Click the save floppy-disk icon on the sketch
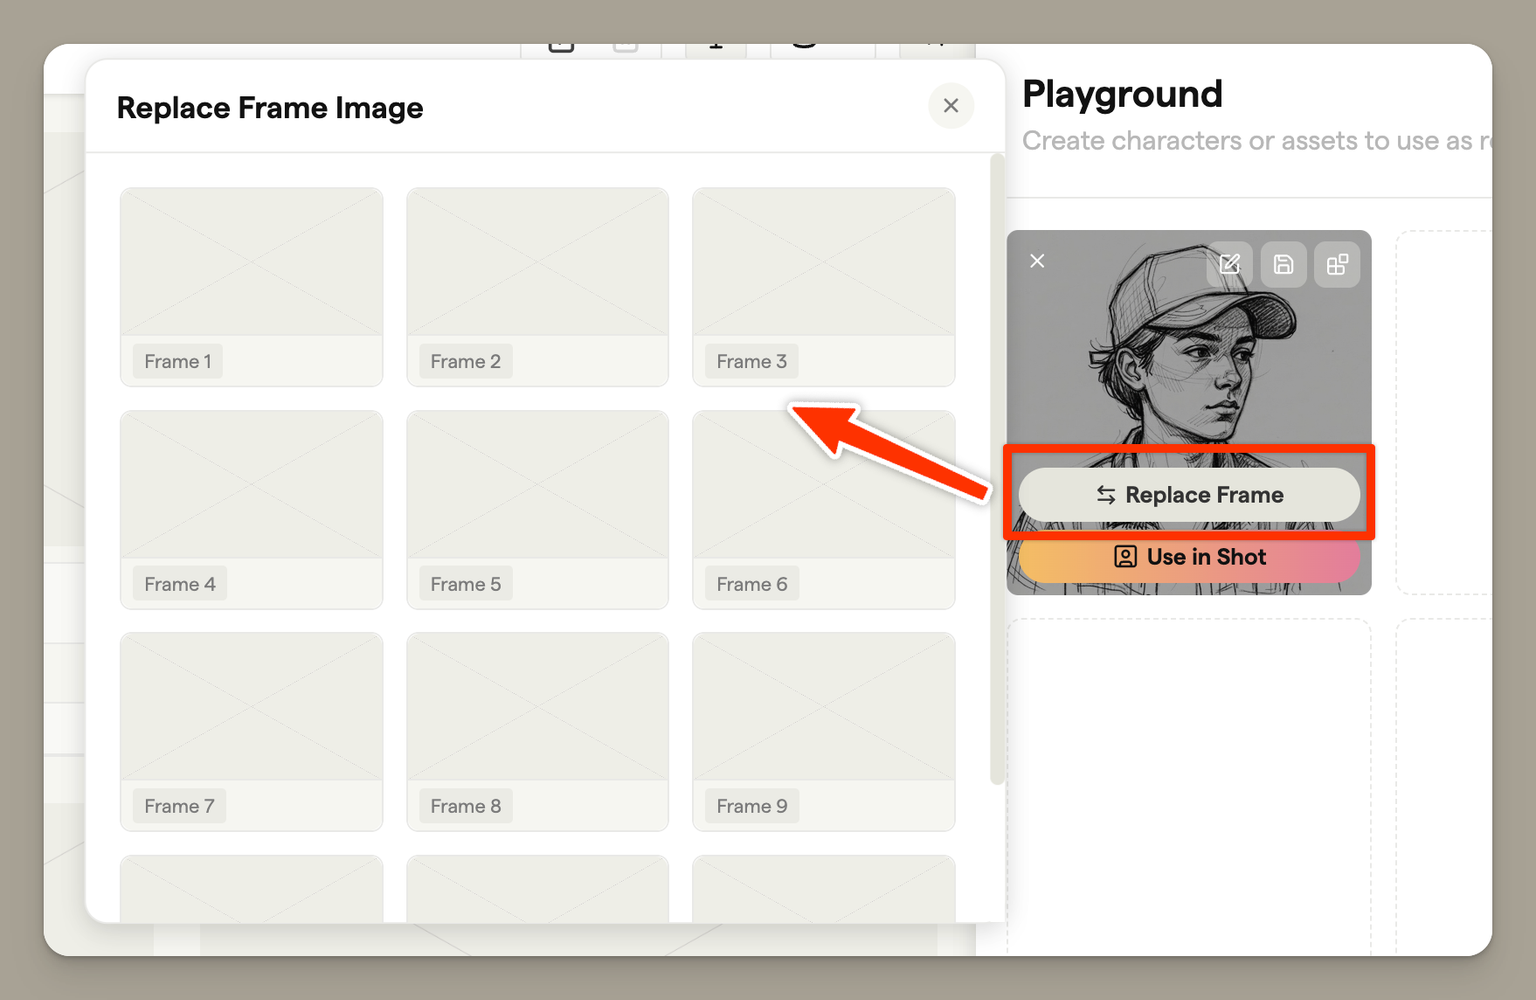The width and height of the screenshot is (1536, 1000). point(1283,264)
